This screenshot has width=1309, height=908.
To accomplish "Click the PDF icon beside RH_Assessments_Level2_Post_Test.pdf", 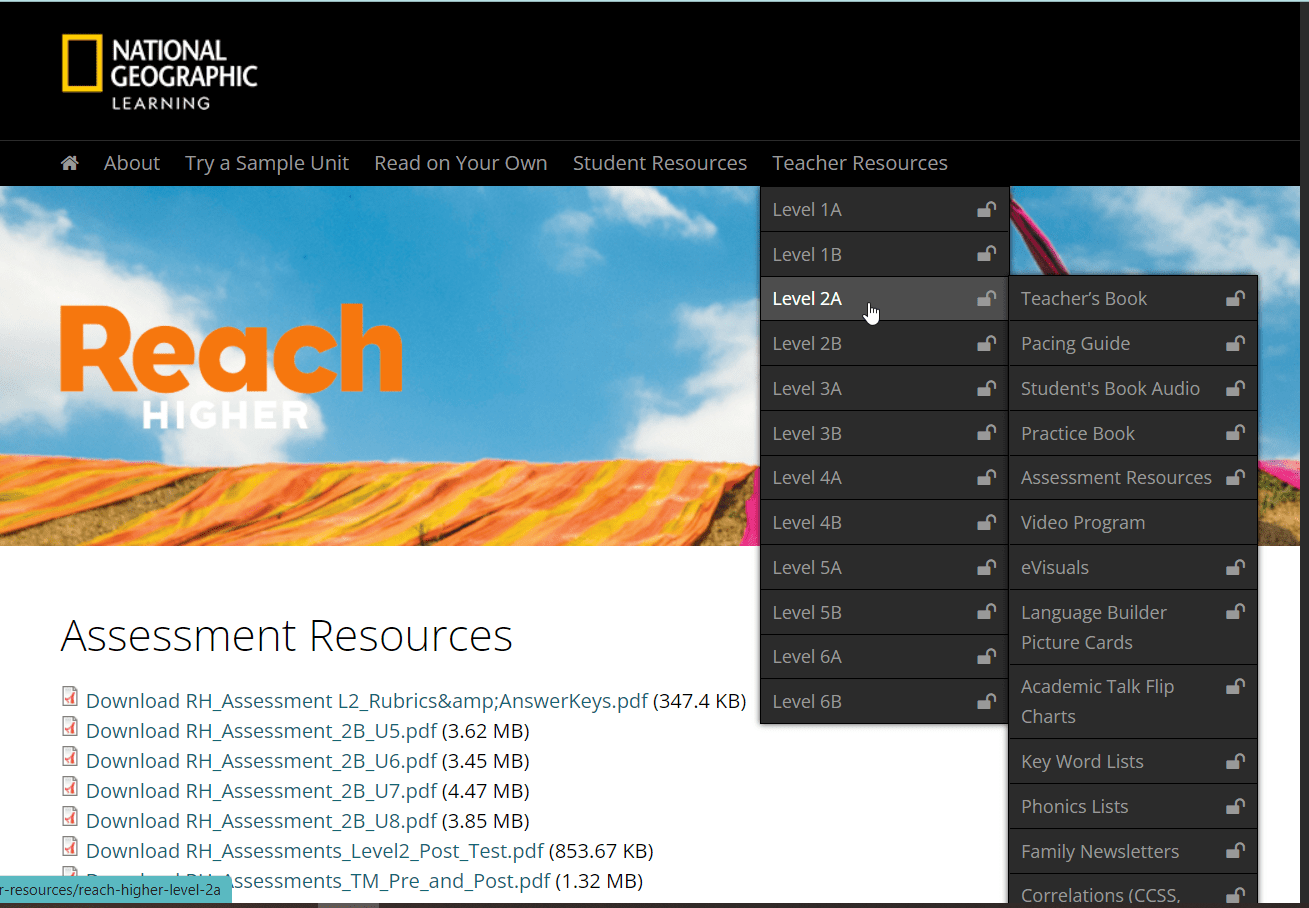I will 70,846.
